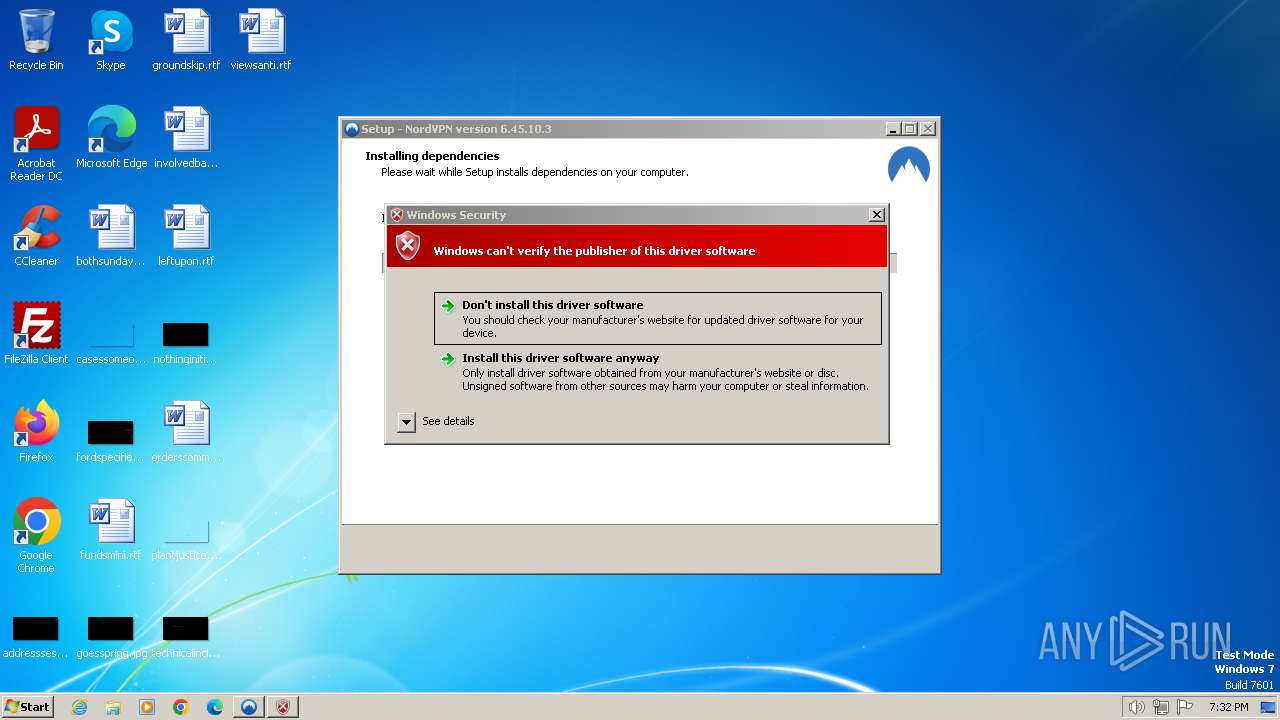This screenshot has width=1280, height=720.
Task: Select Firefox desktop shortcut
Action: (x=36, y=432)
